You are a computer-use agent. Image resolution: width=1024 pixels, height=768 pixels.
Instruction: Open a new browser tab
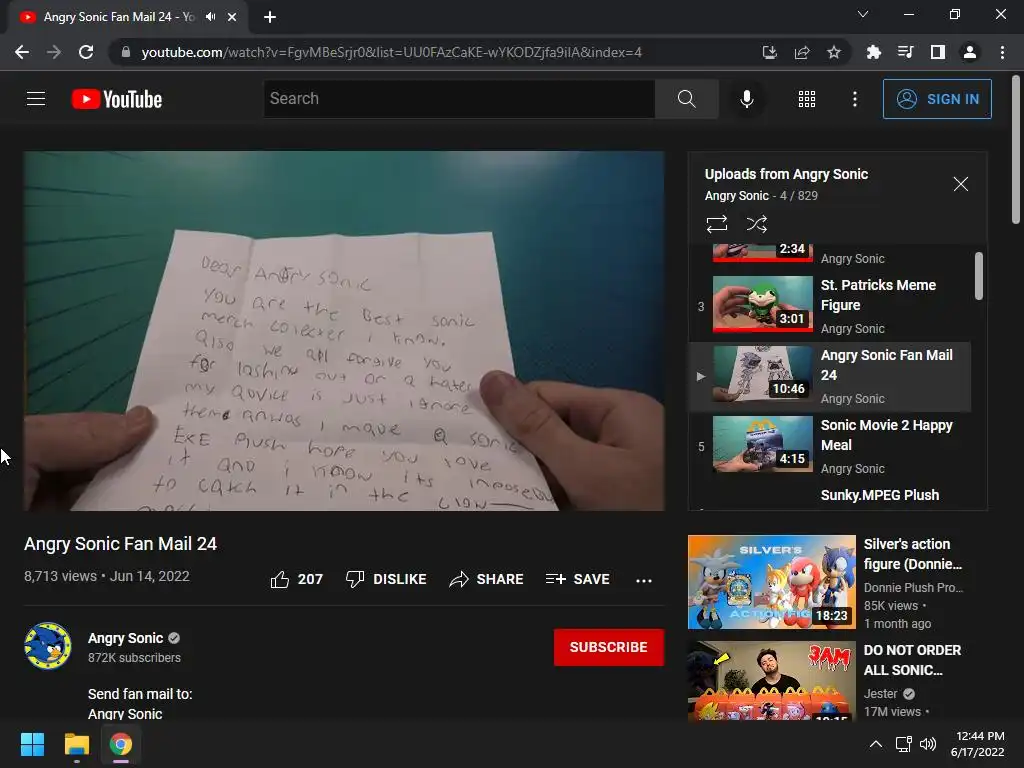[x=270, y=17]
